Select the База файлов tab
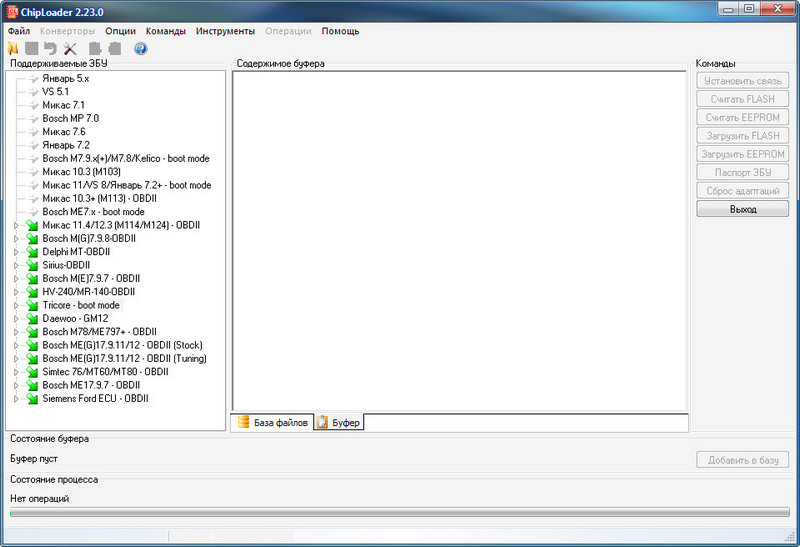Viewport: 800px width, 547px height. pyautogui.click(x=273, y=423)
